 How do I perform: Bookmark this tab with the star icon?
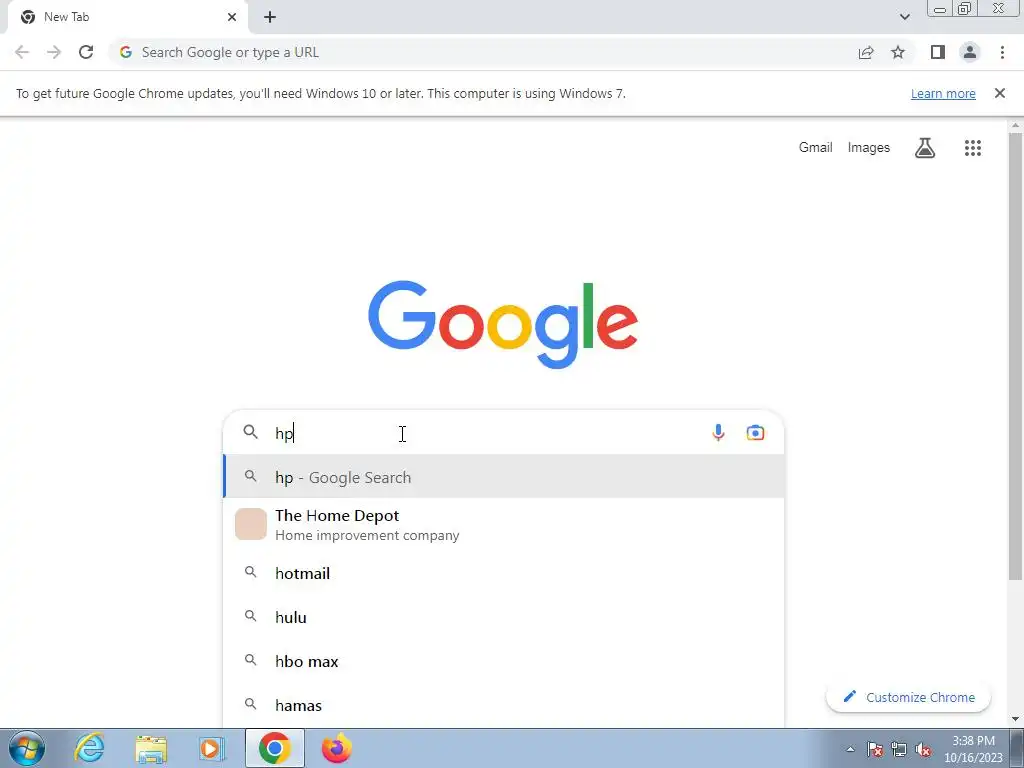point(898,52)
